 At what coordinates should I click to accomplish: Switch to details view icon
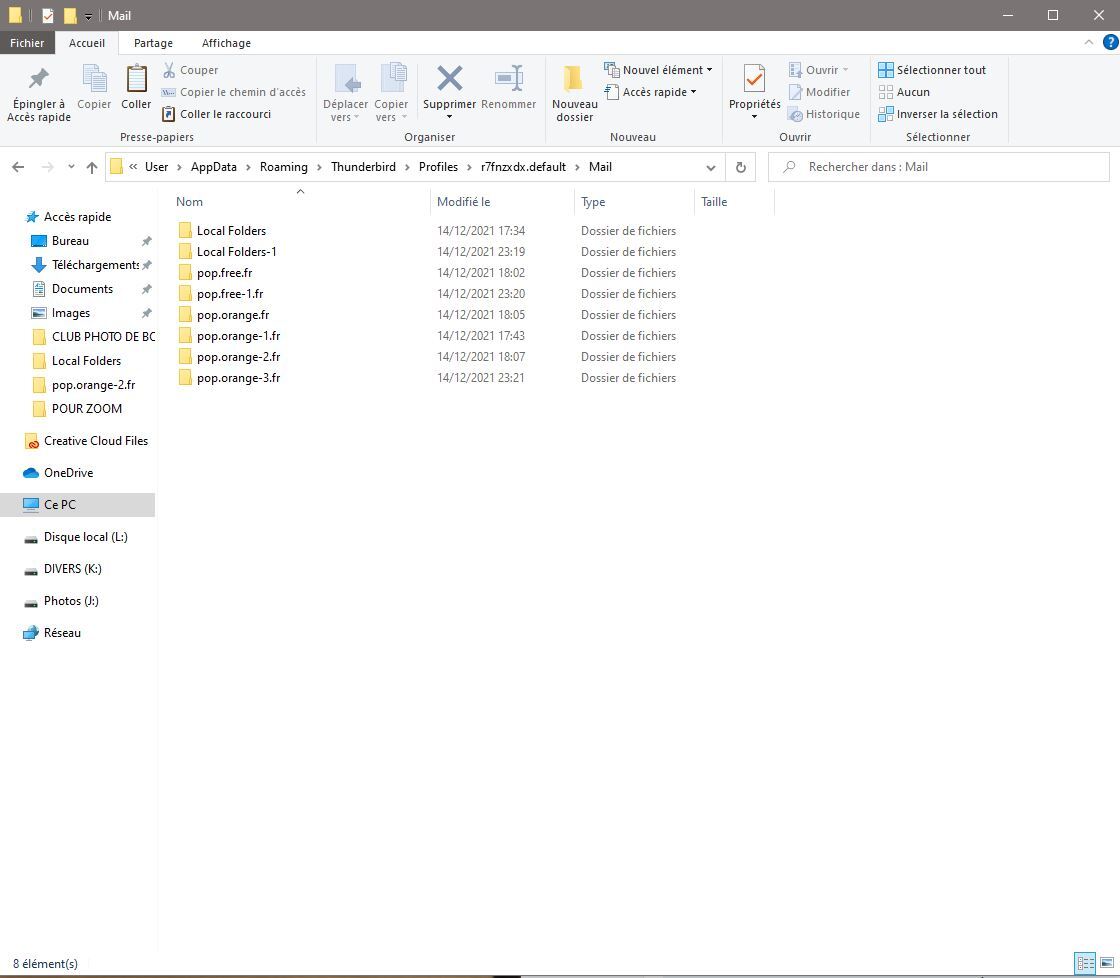click(1085, 963)
